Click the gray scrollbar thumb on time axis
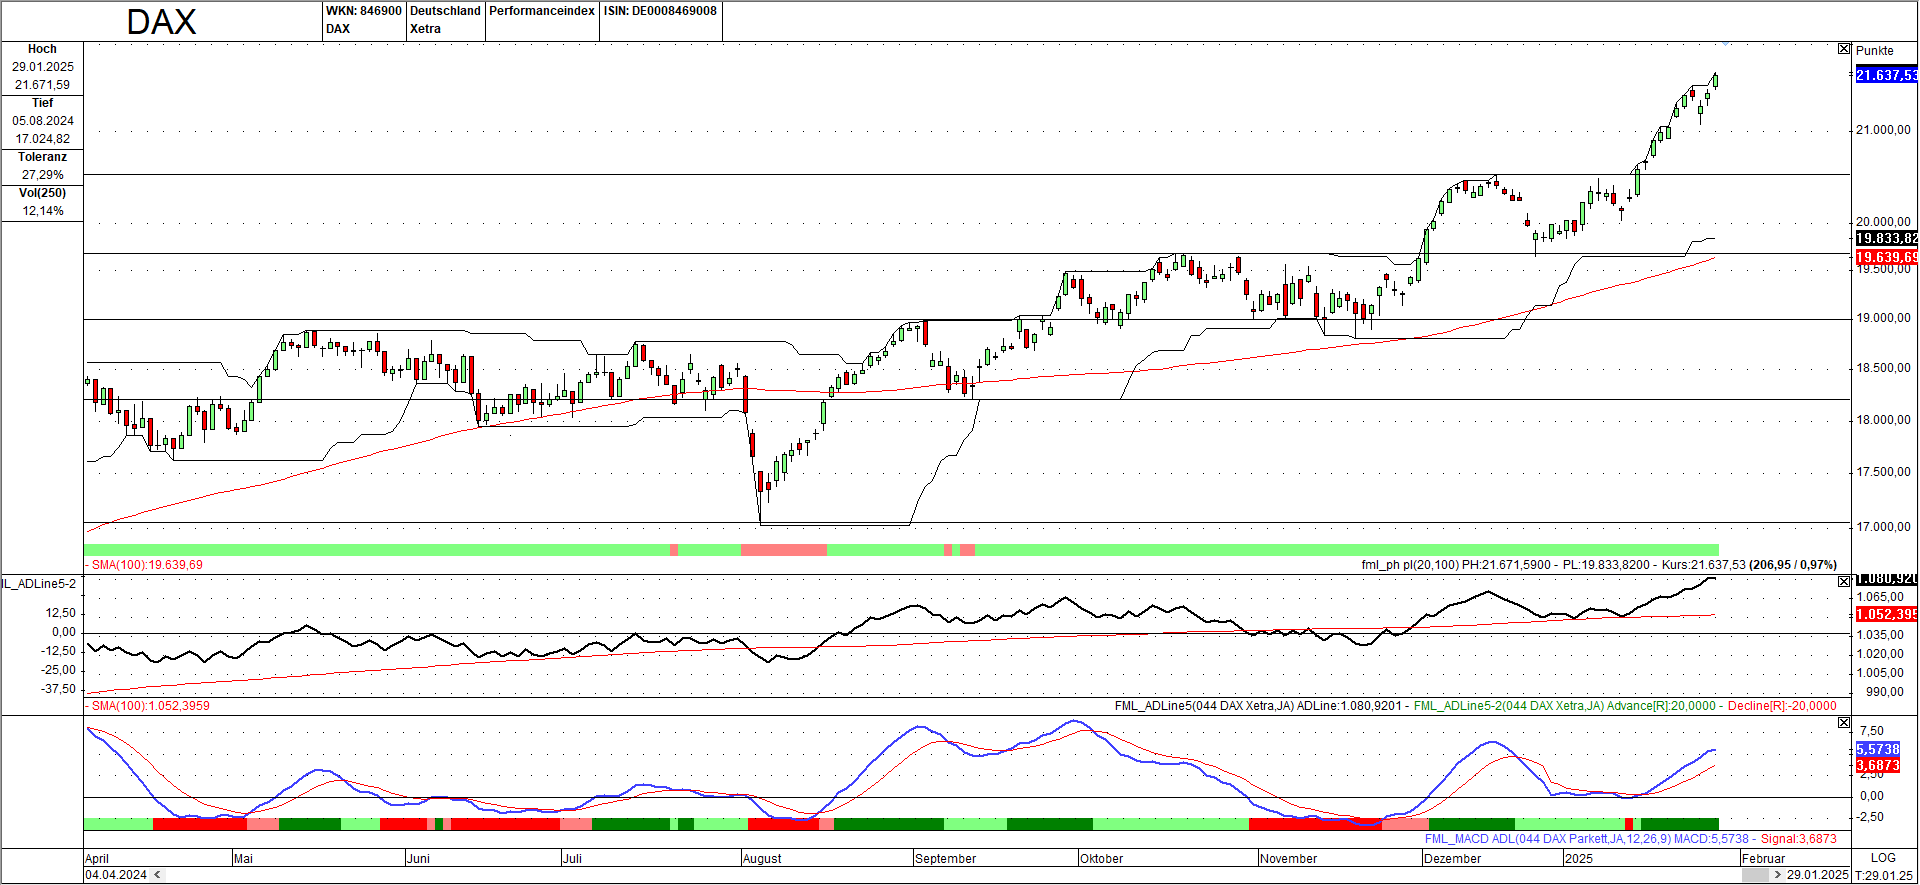The image size is (1920, 885). [x=1755, y=875]
